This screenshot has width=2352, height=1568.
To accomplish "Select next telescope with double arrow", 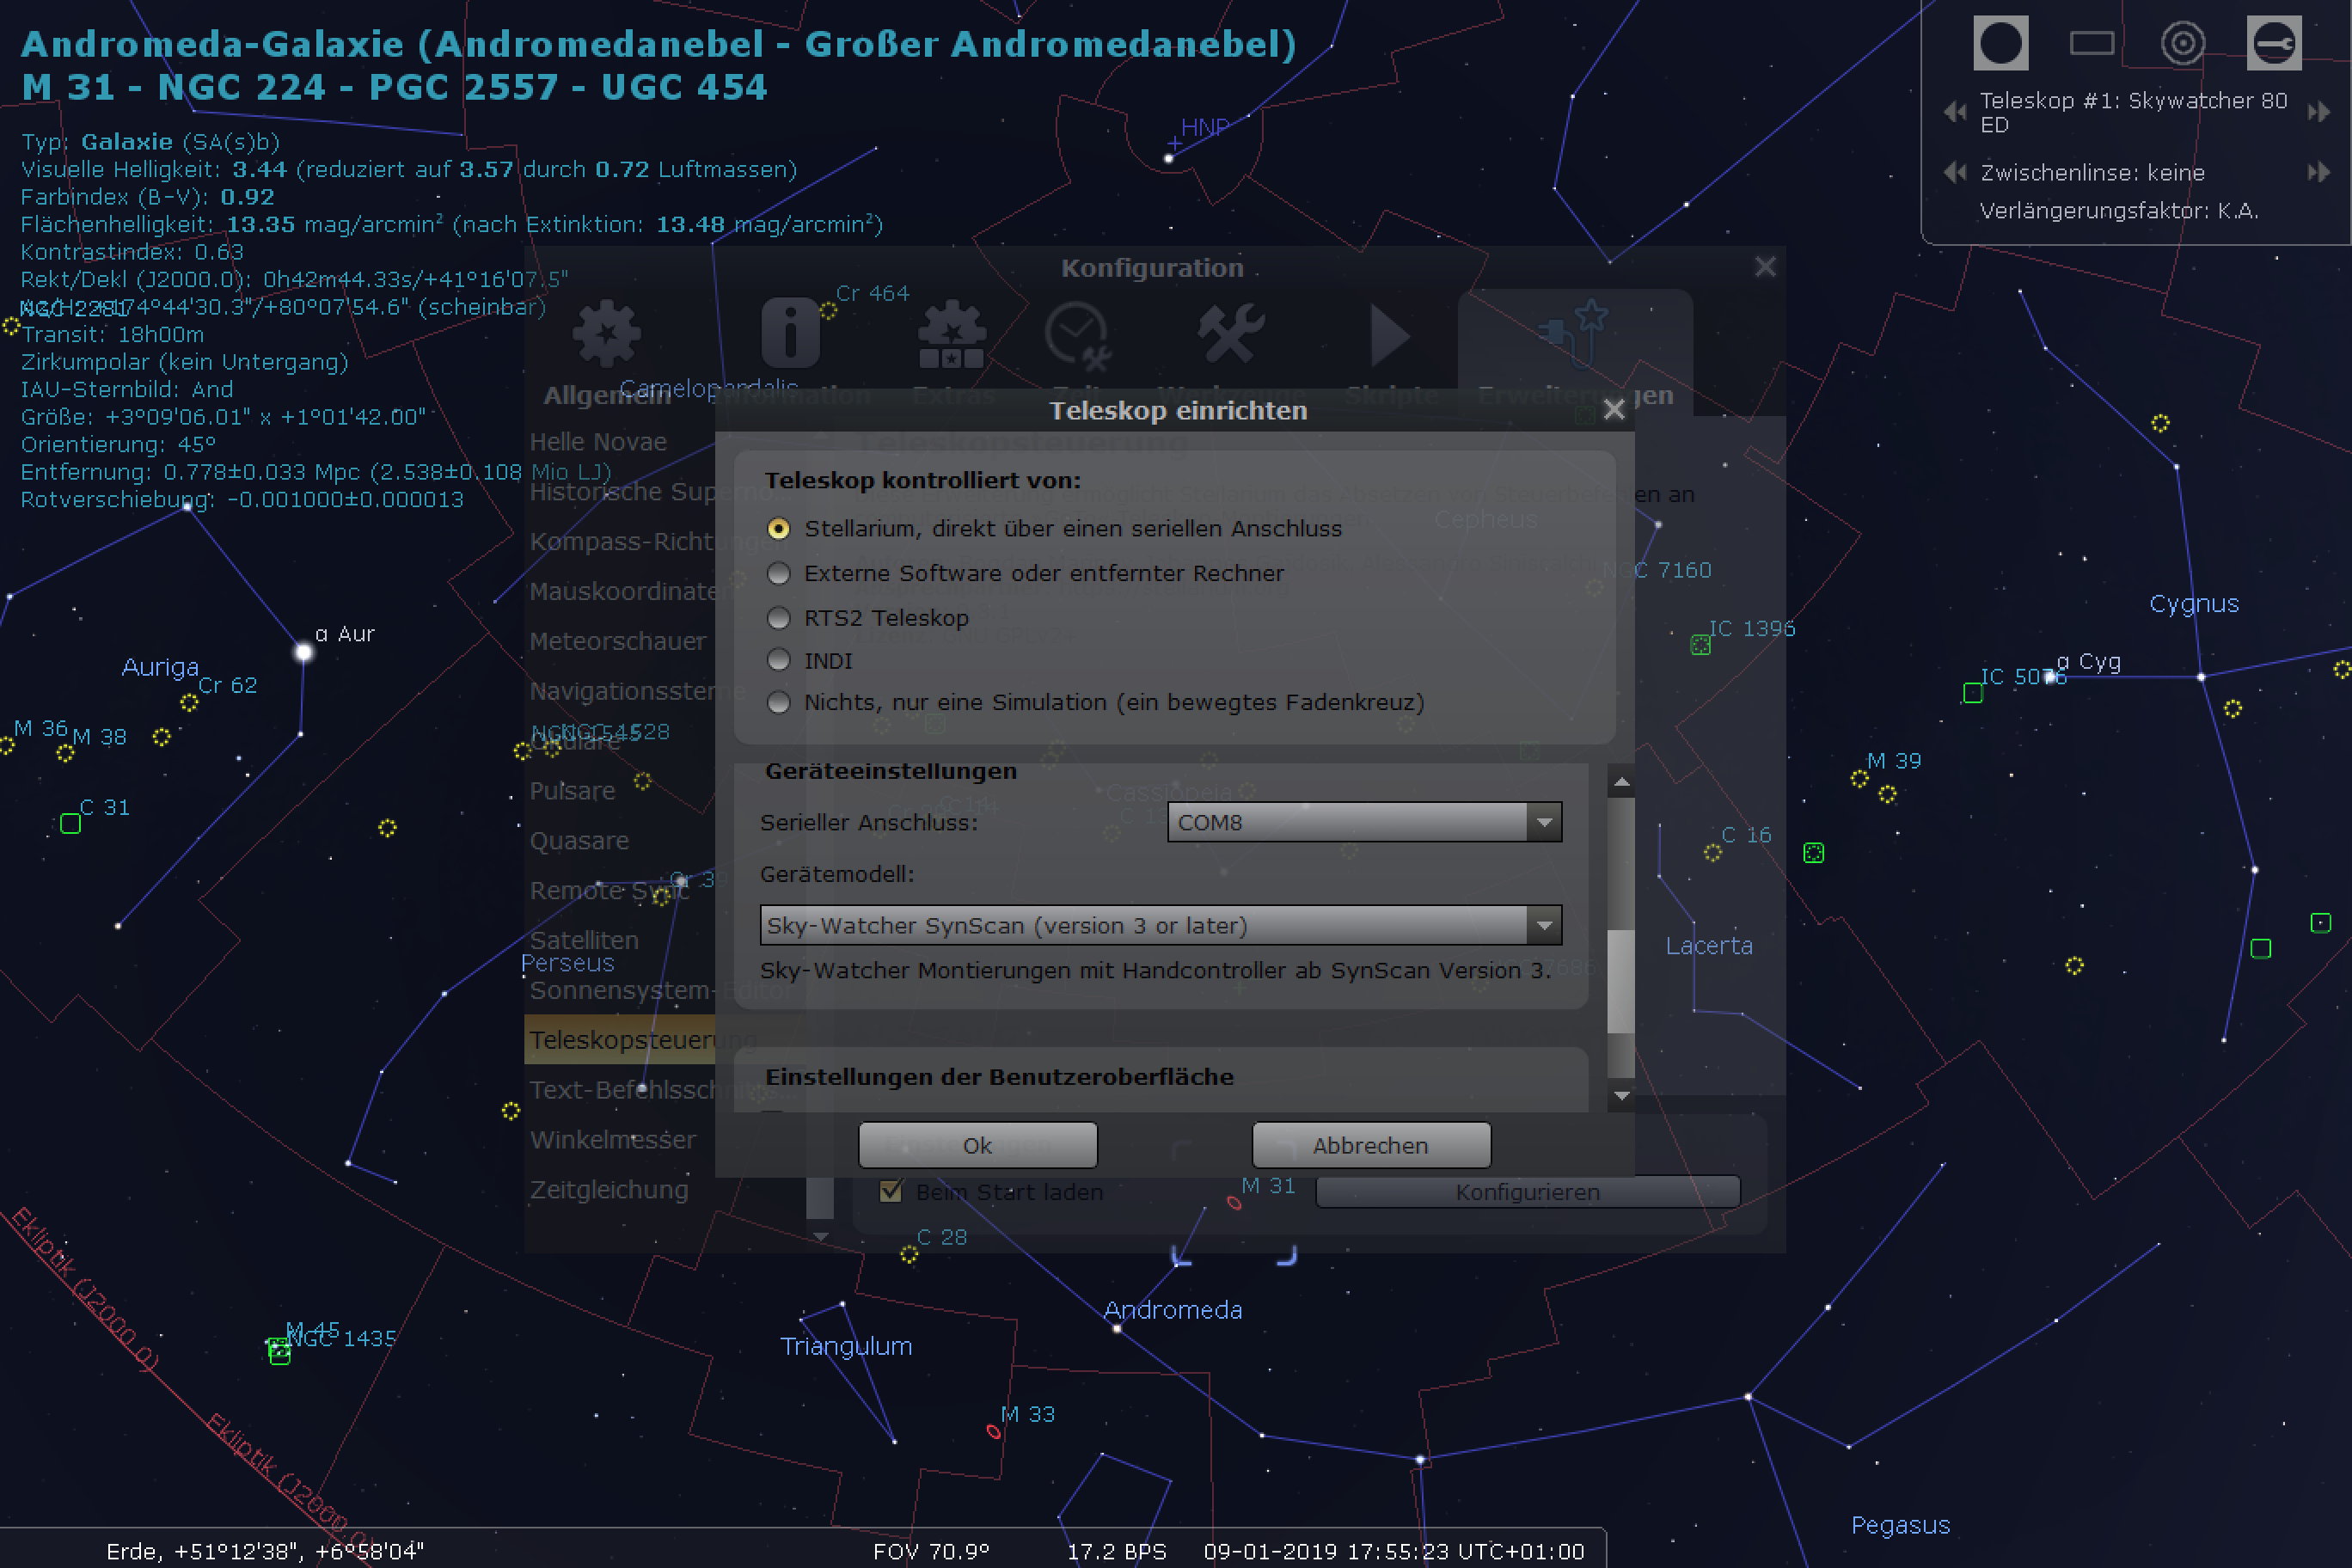I will (2319, 111).
